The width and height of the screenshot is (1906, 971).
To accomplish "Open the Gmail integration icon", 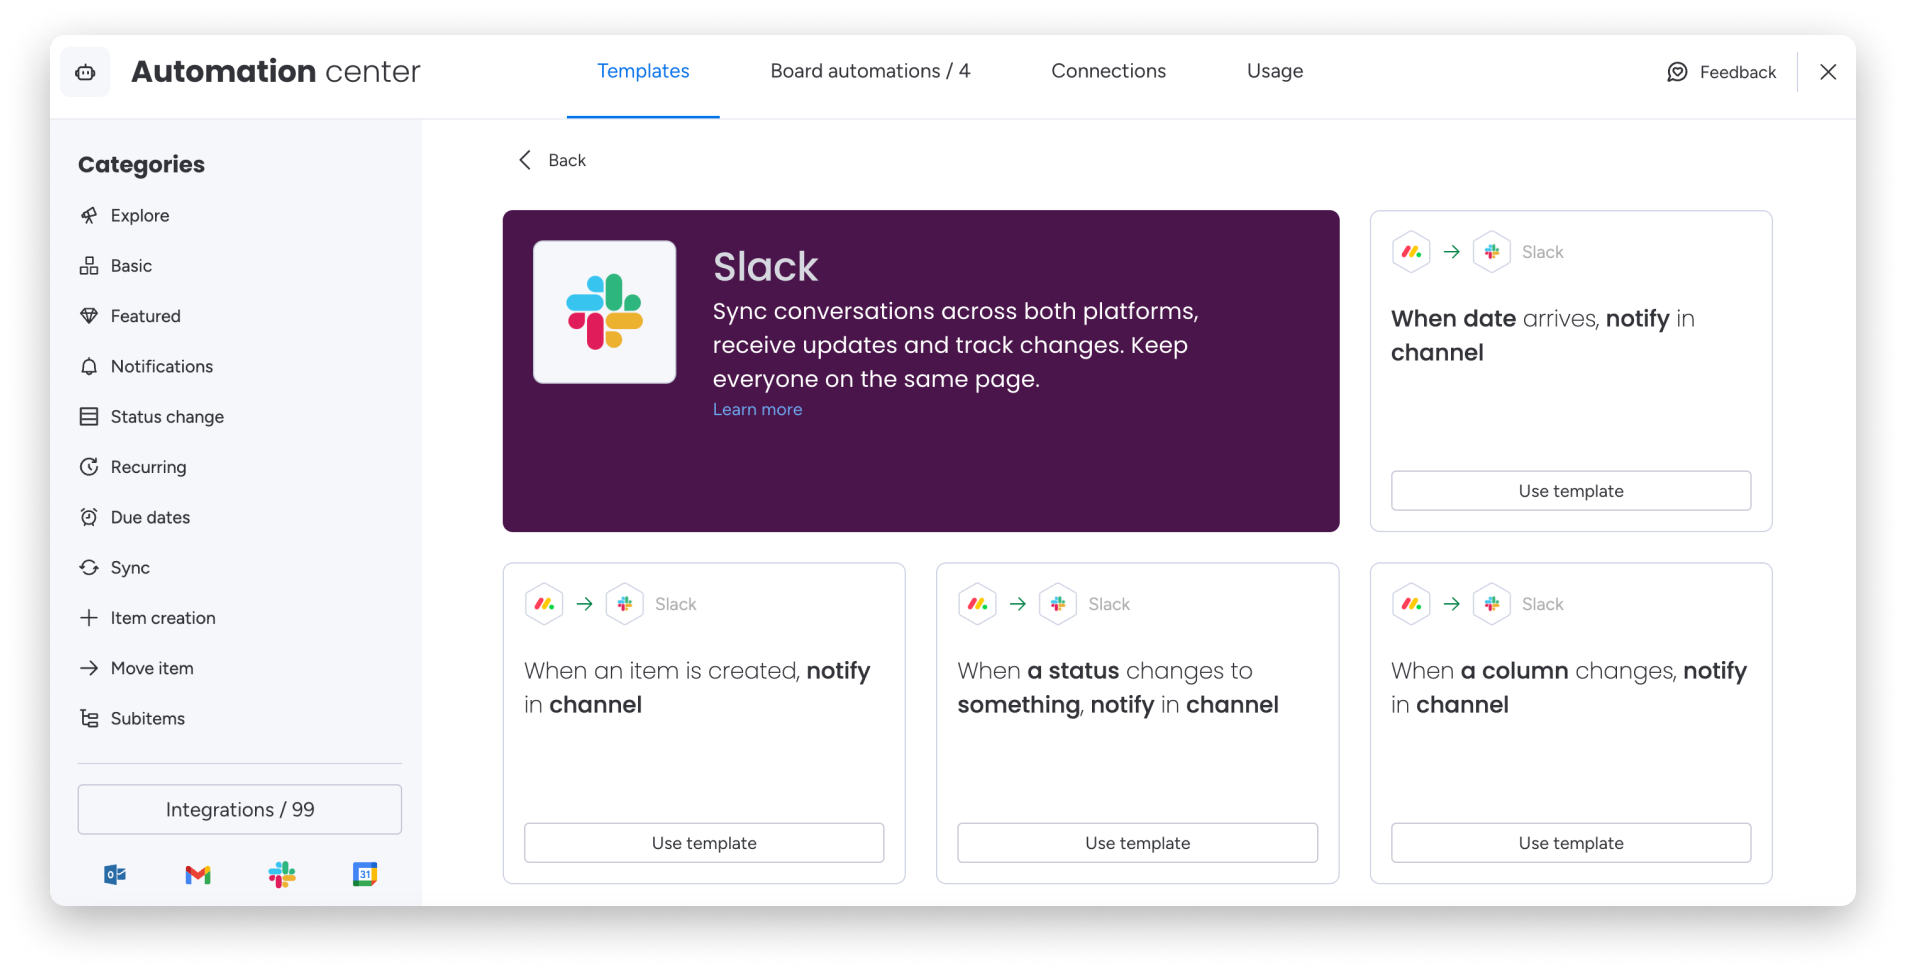I will point(198,875).
